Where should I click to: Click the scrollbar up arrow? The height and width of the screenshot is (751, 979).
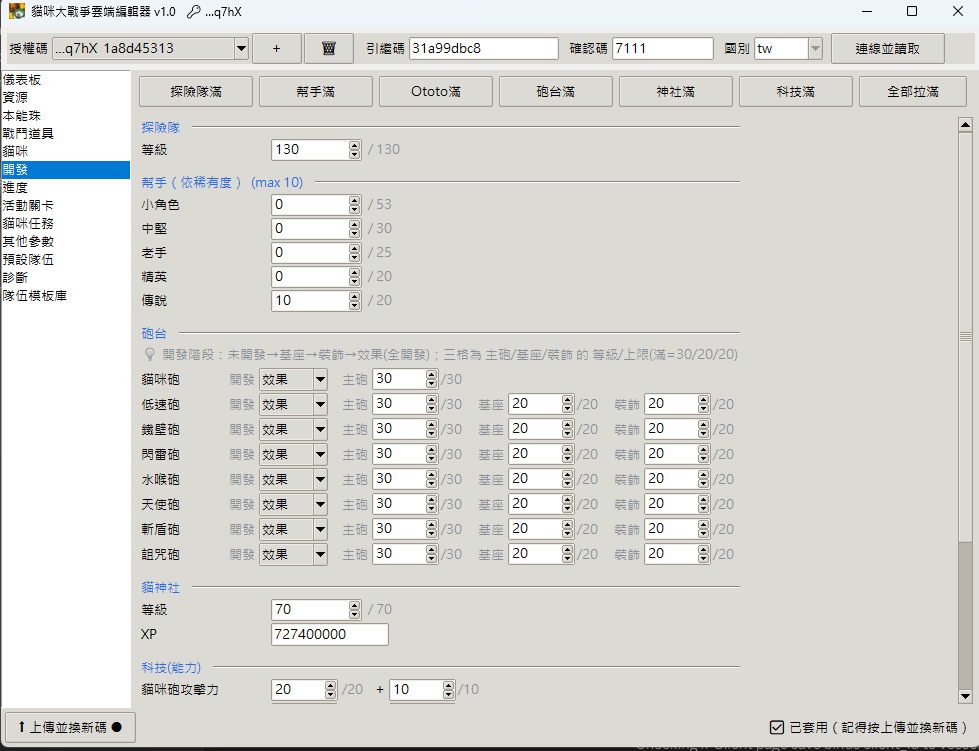coord(965,125)
